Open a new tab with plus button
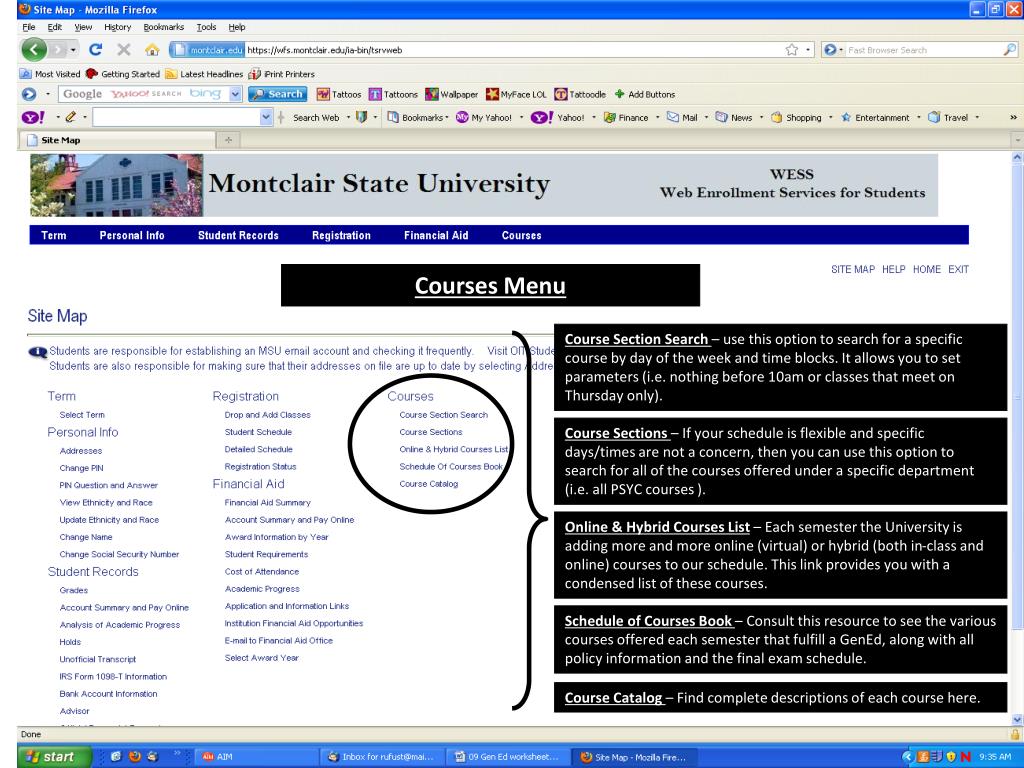This screenshot has height=768, width=1024. click(229, 140)
